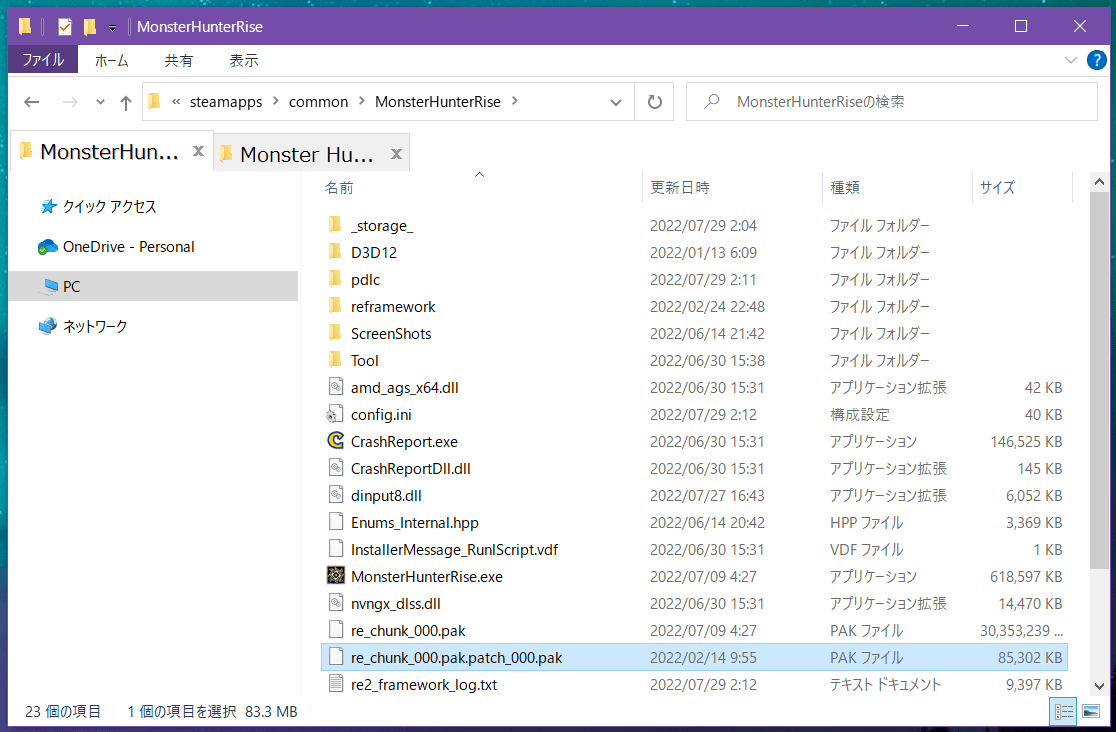The width and height of the screenshot is (1116, 732).
Task: Select クイック アクセス in navigation pane
Action: 109,206
